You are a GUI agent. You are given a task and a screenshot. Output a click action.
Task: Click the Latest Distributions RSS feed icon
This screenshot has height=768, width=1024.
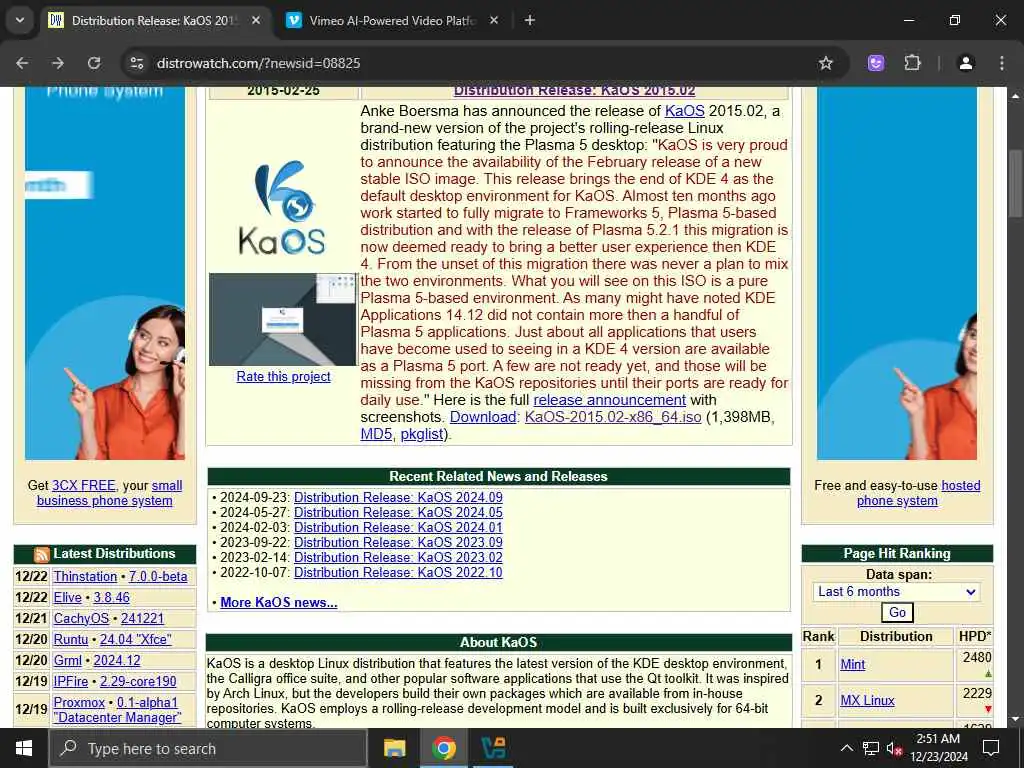point(42,554)
